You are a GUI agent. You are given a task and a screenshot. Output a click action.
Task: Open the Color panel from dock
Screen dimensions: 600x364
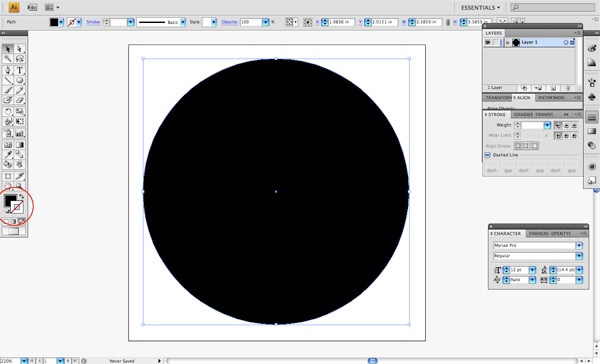click(592, 48)
